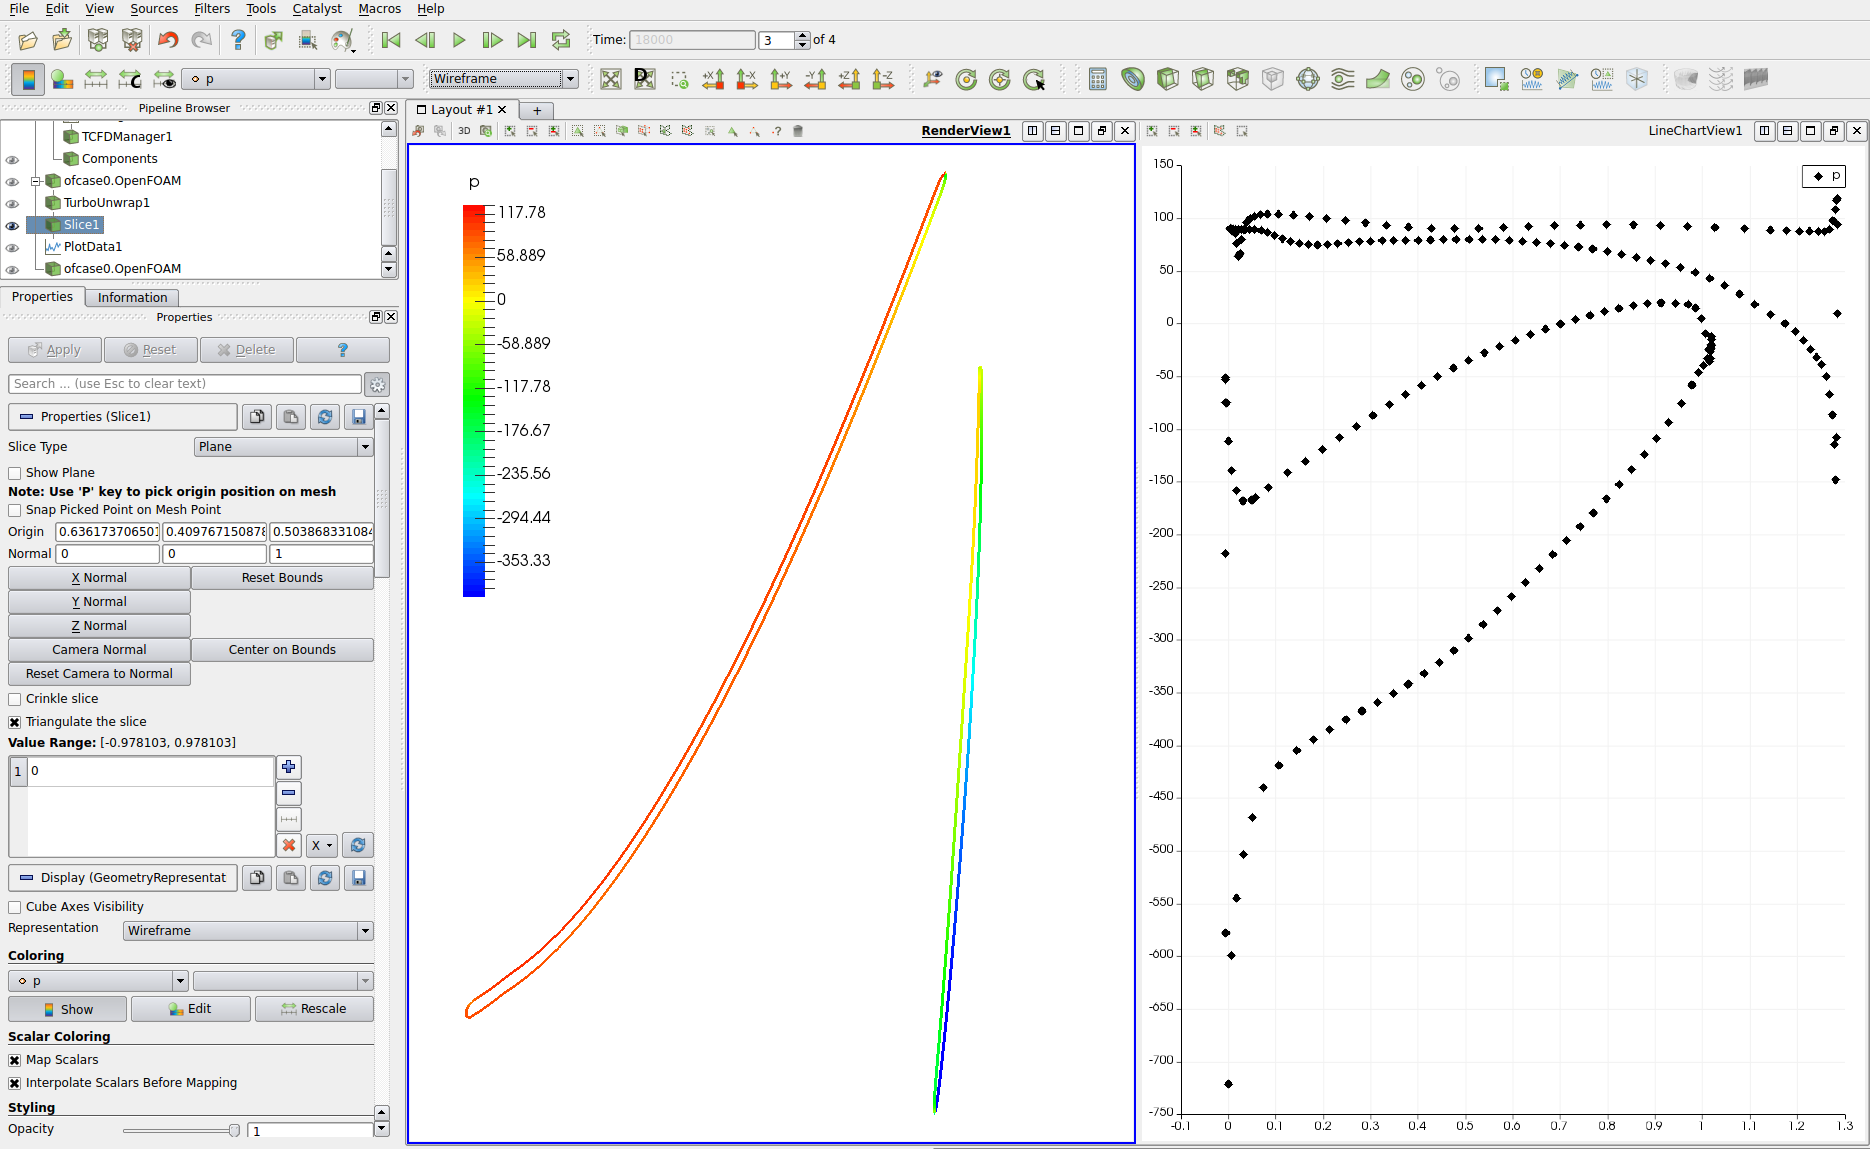Toggle the Crinkle slice checkbox
This screenshot has height=1149, width=1870.
point(15,699)
